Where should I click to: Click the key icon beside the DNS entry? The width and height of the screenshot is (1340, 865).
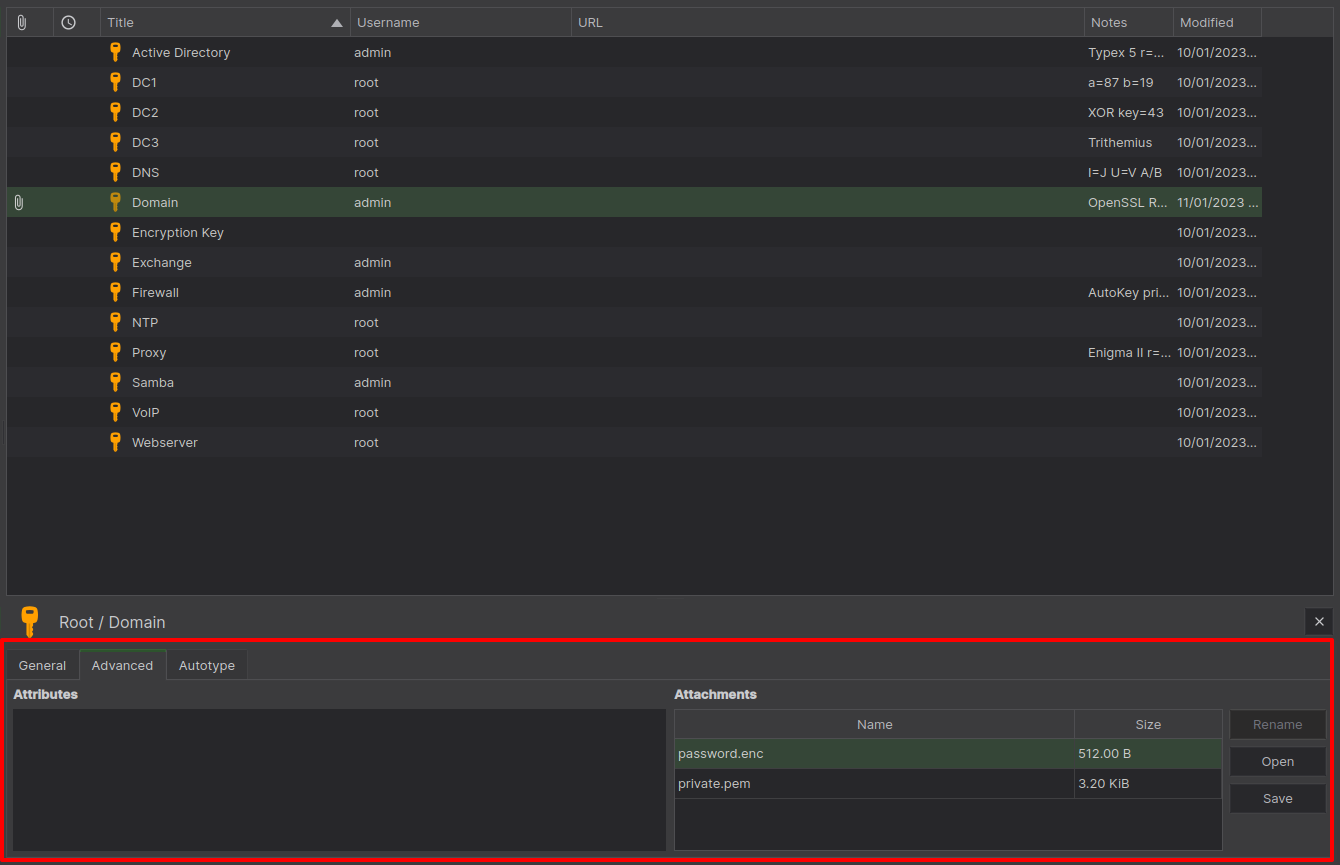click(115, 172)
